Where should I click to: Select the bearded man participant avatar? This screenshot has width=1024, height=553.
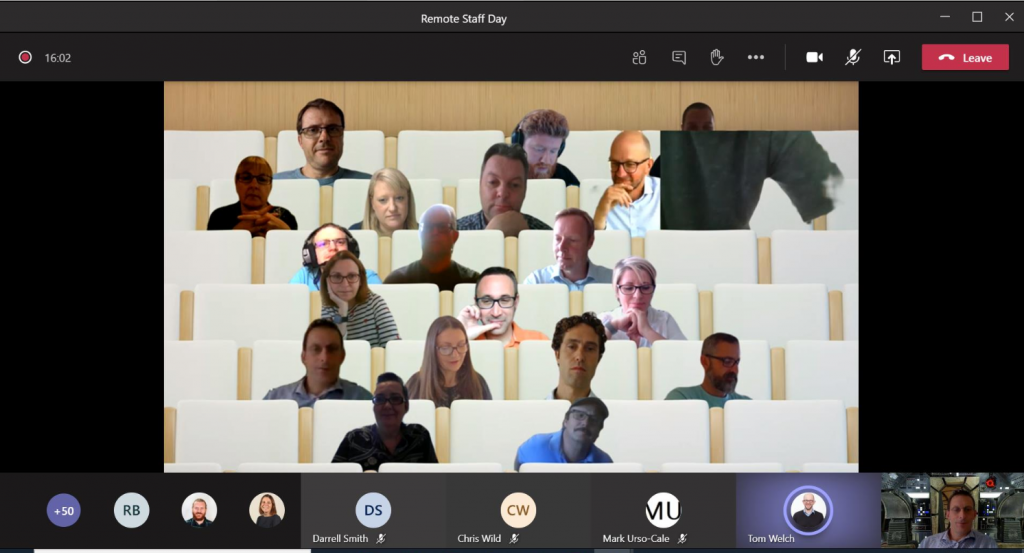click(199, 511)
